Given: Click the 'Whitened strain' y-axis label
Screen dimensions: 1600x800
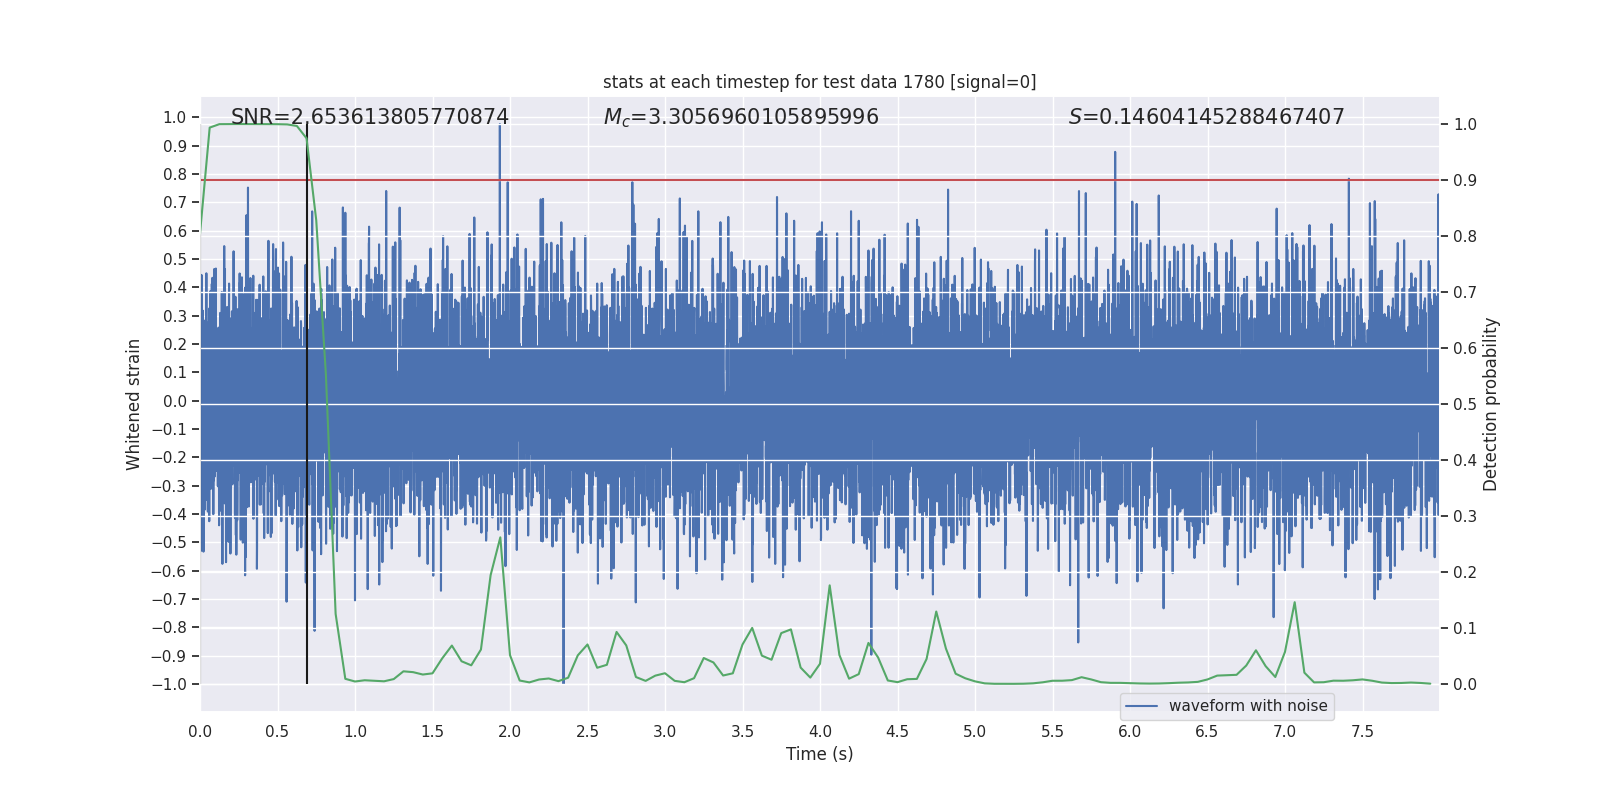Looking at the screenshot, I should (x=133, y=404).
